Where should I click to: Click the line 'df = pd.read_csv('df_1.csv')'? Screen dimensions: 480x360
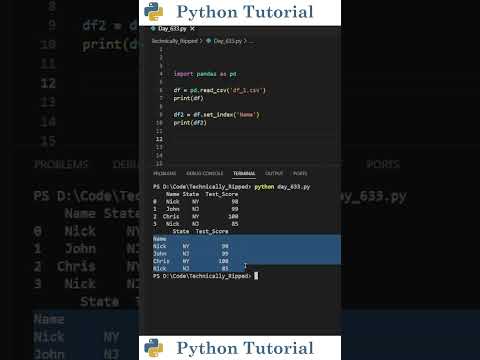tap(220, 90)
